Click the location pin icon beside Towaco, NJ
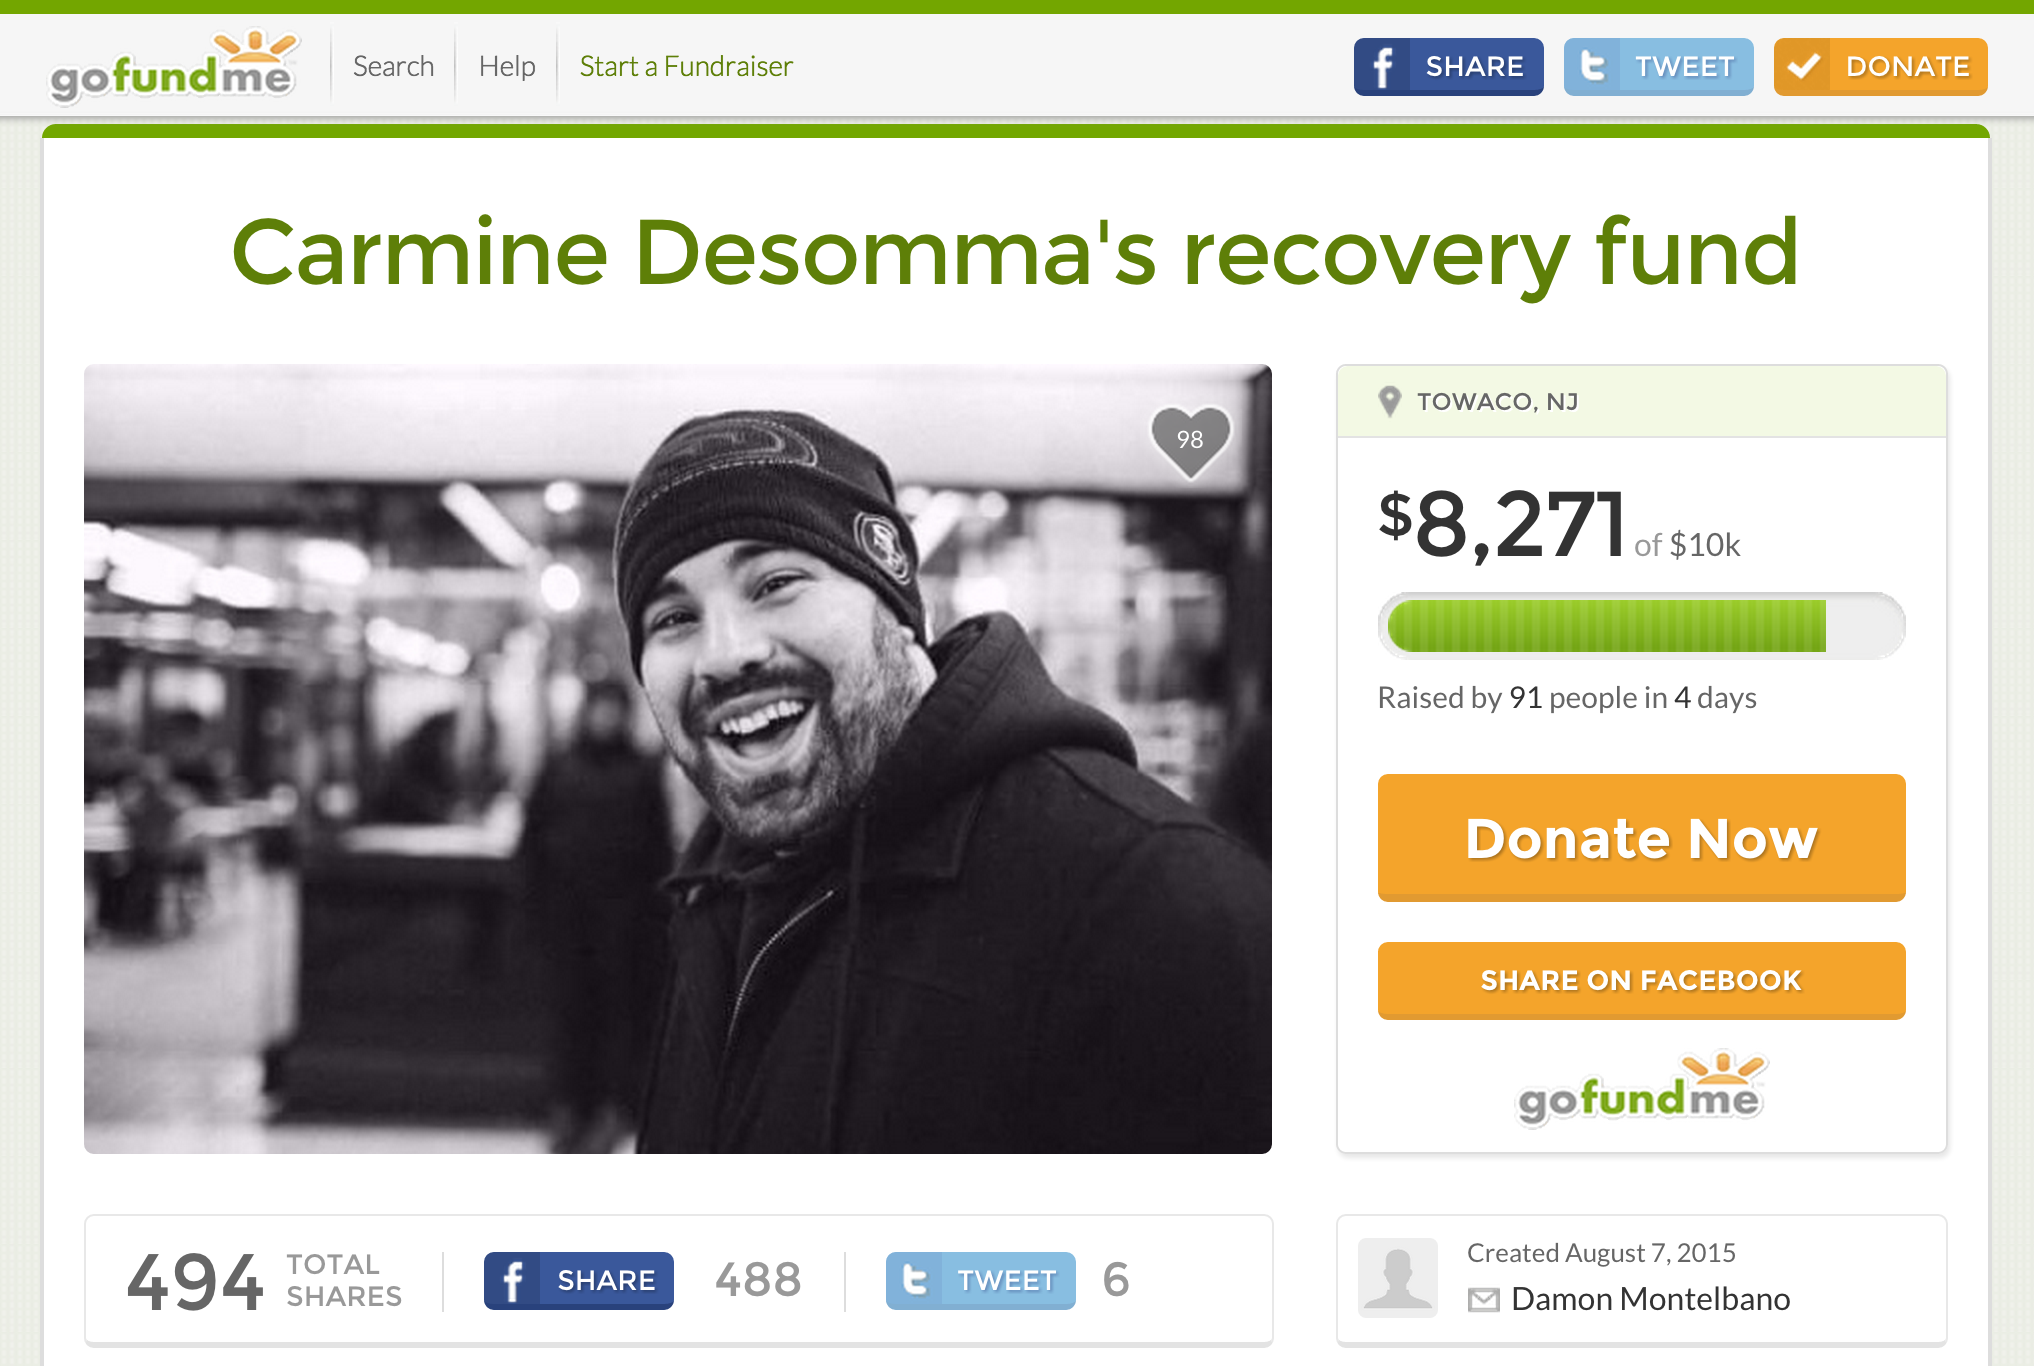This screenshot has height=1366, width=2034. 1389,401
